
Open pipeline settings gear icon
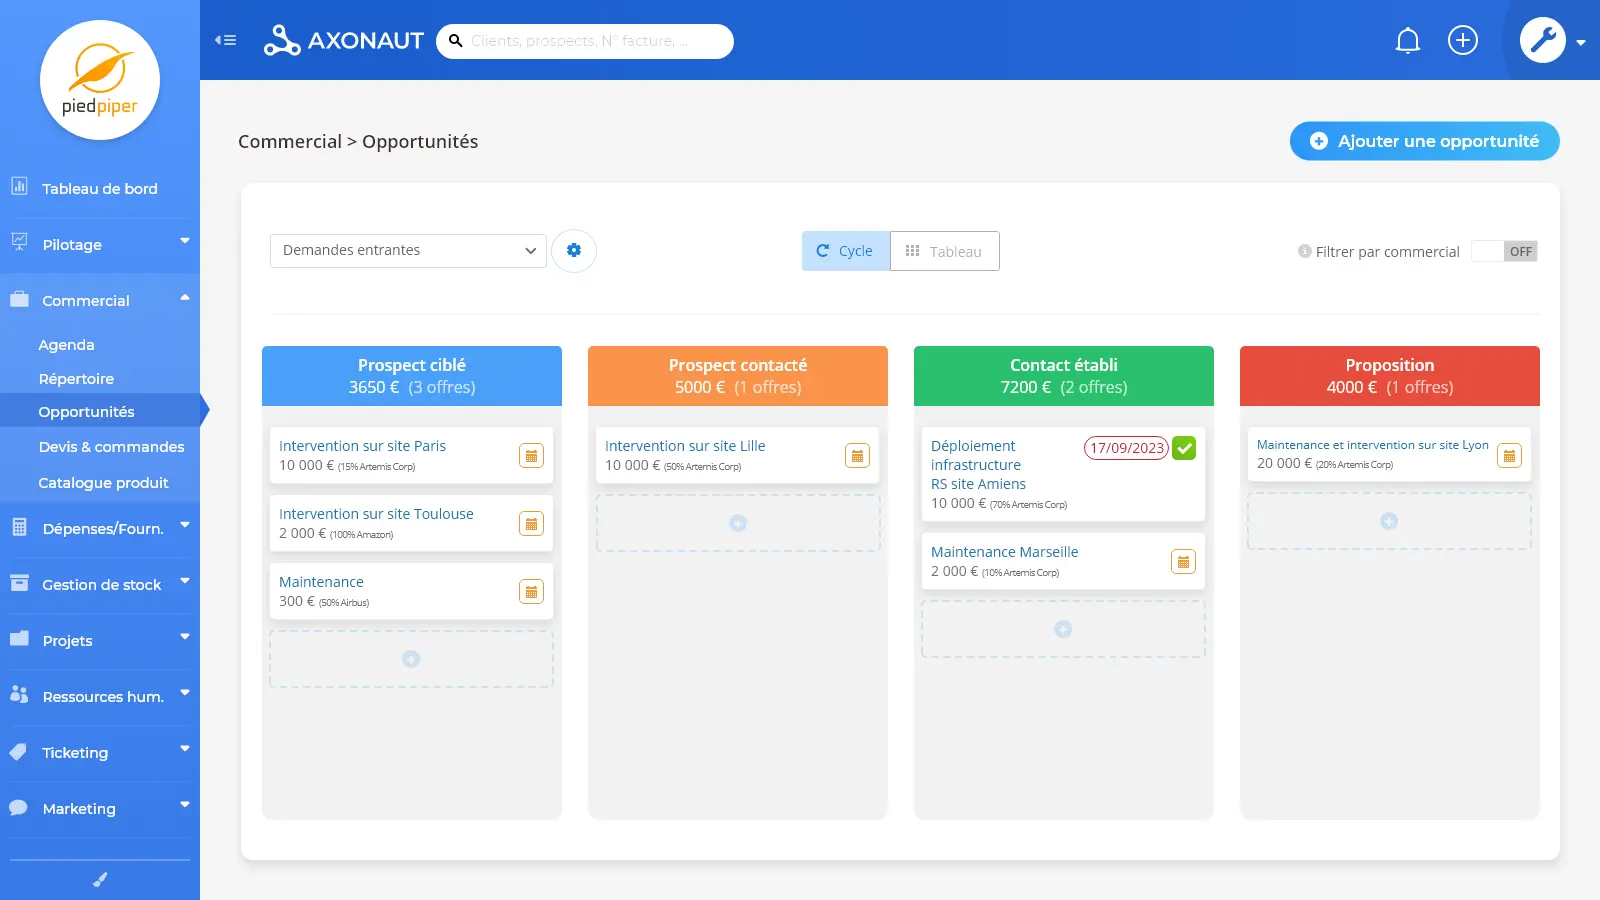tap(574, 250)
